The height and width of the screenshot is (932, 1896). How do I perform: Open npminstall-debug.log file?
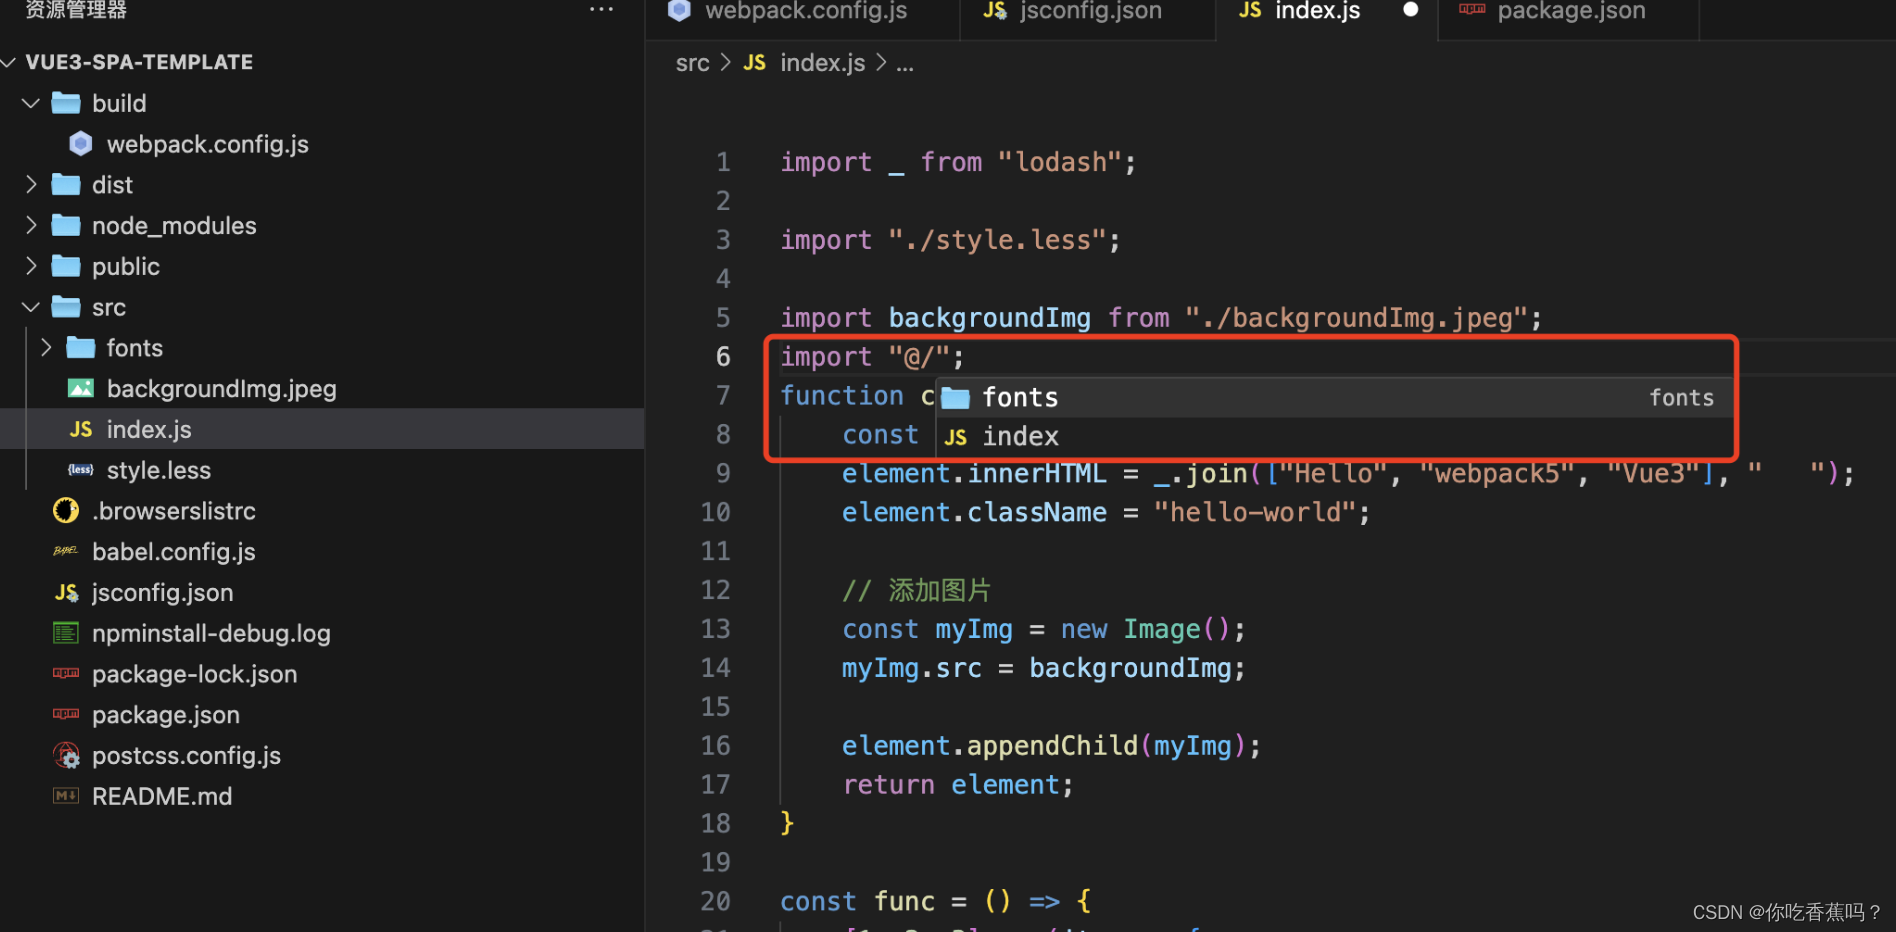[211, 634]
